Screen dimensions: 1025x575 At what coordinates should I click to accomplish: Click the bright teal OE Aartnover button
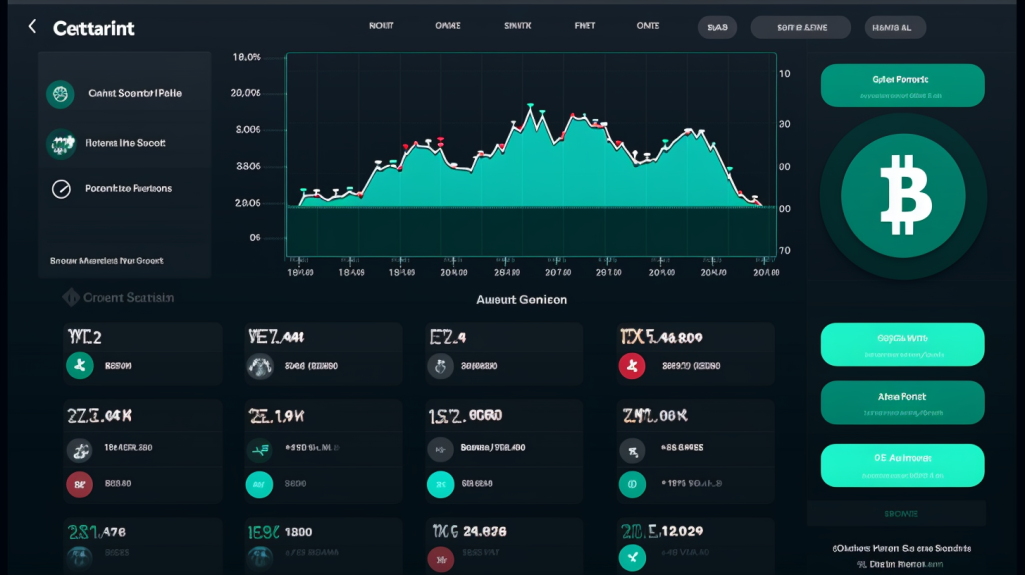[x=902, y=465]
